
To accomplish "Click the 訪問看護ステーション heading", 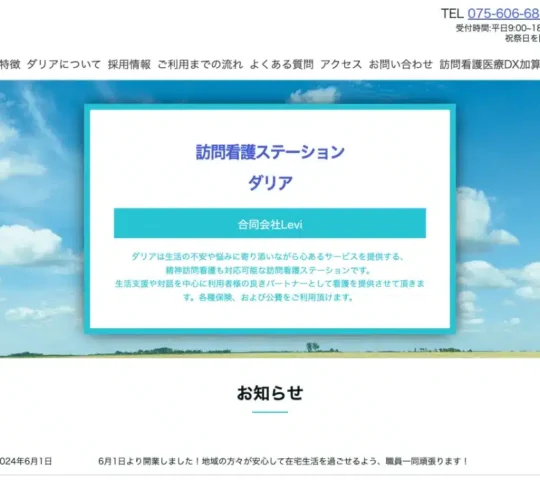I will tap(270, 152).
